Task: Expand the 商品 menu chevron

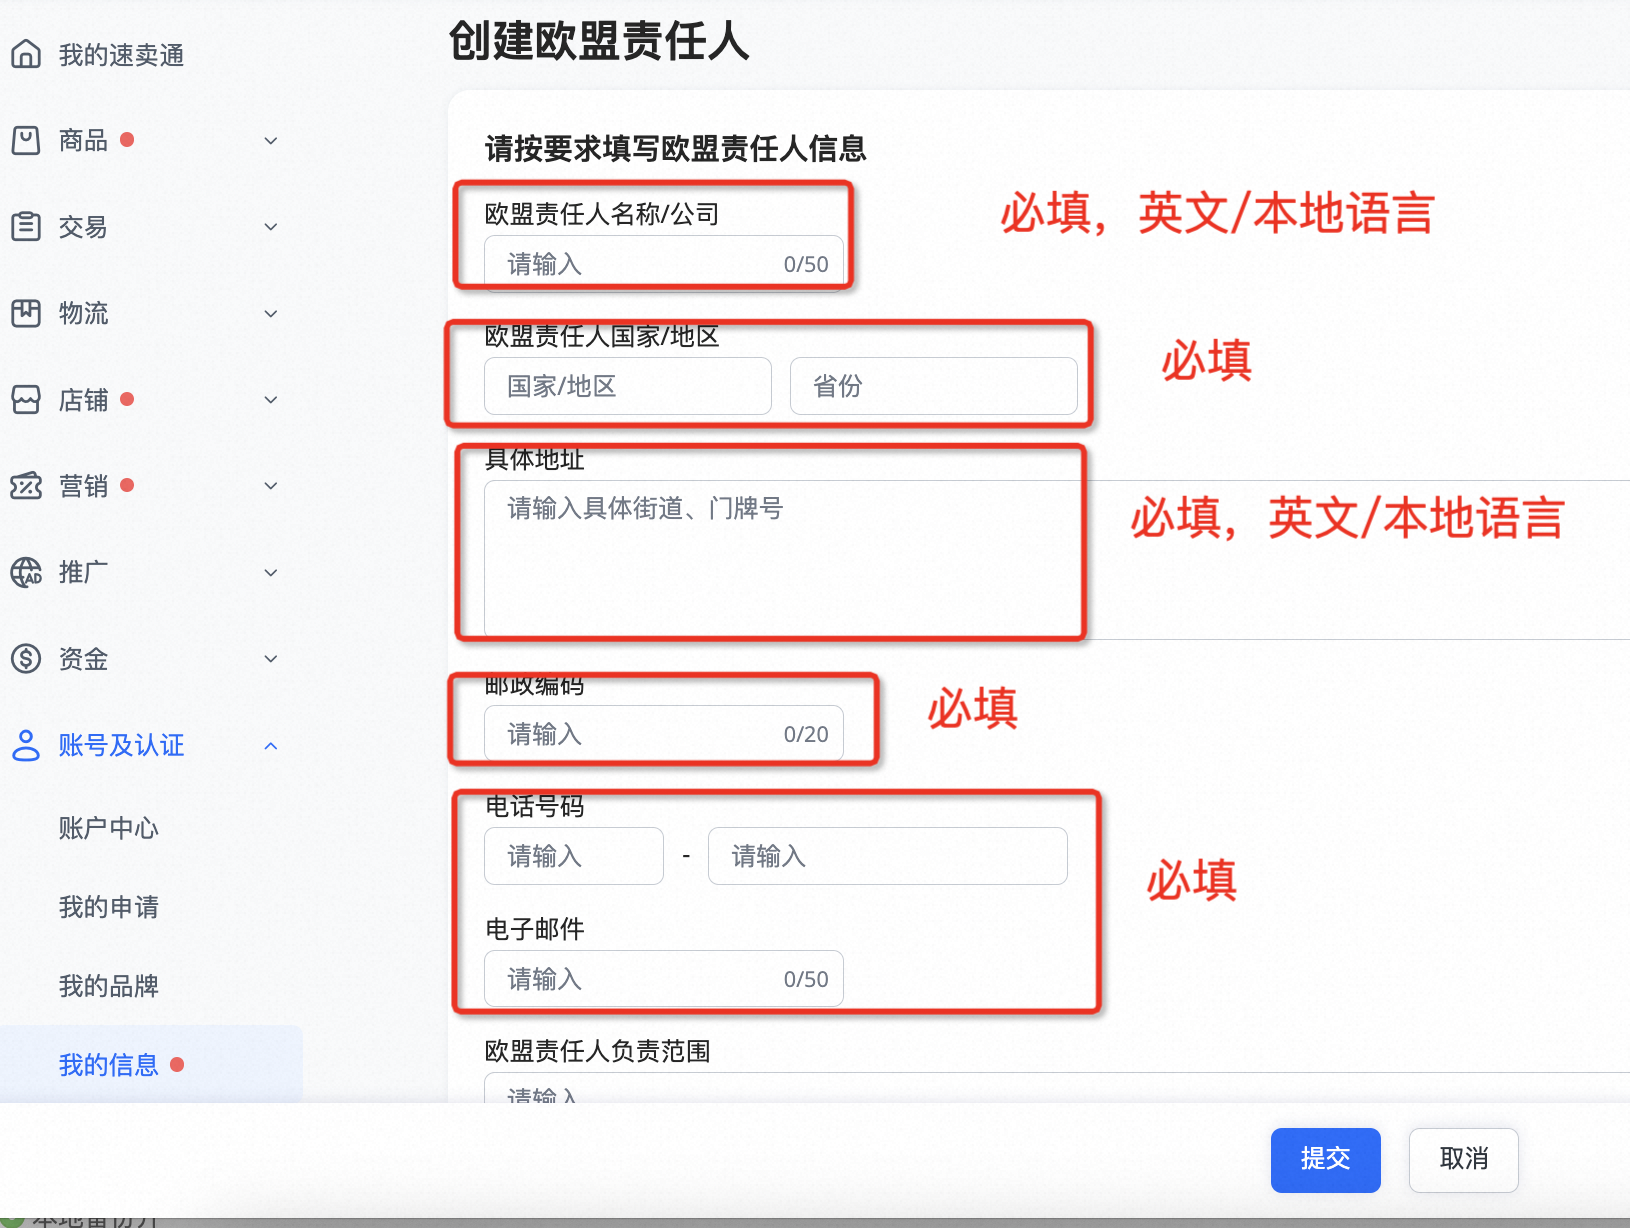Action: [x=270, y=141]
